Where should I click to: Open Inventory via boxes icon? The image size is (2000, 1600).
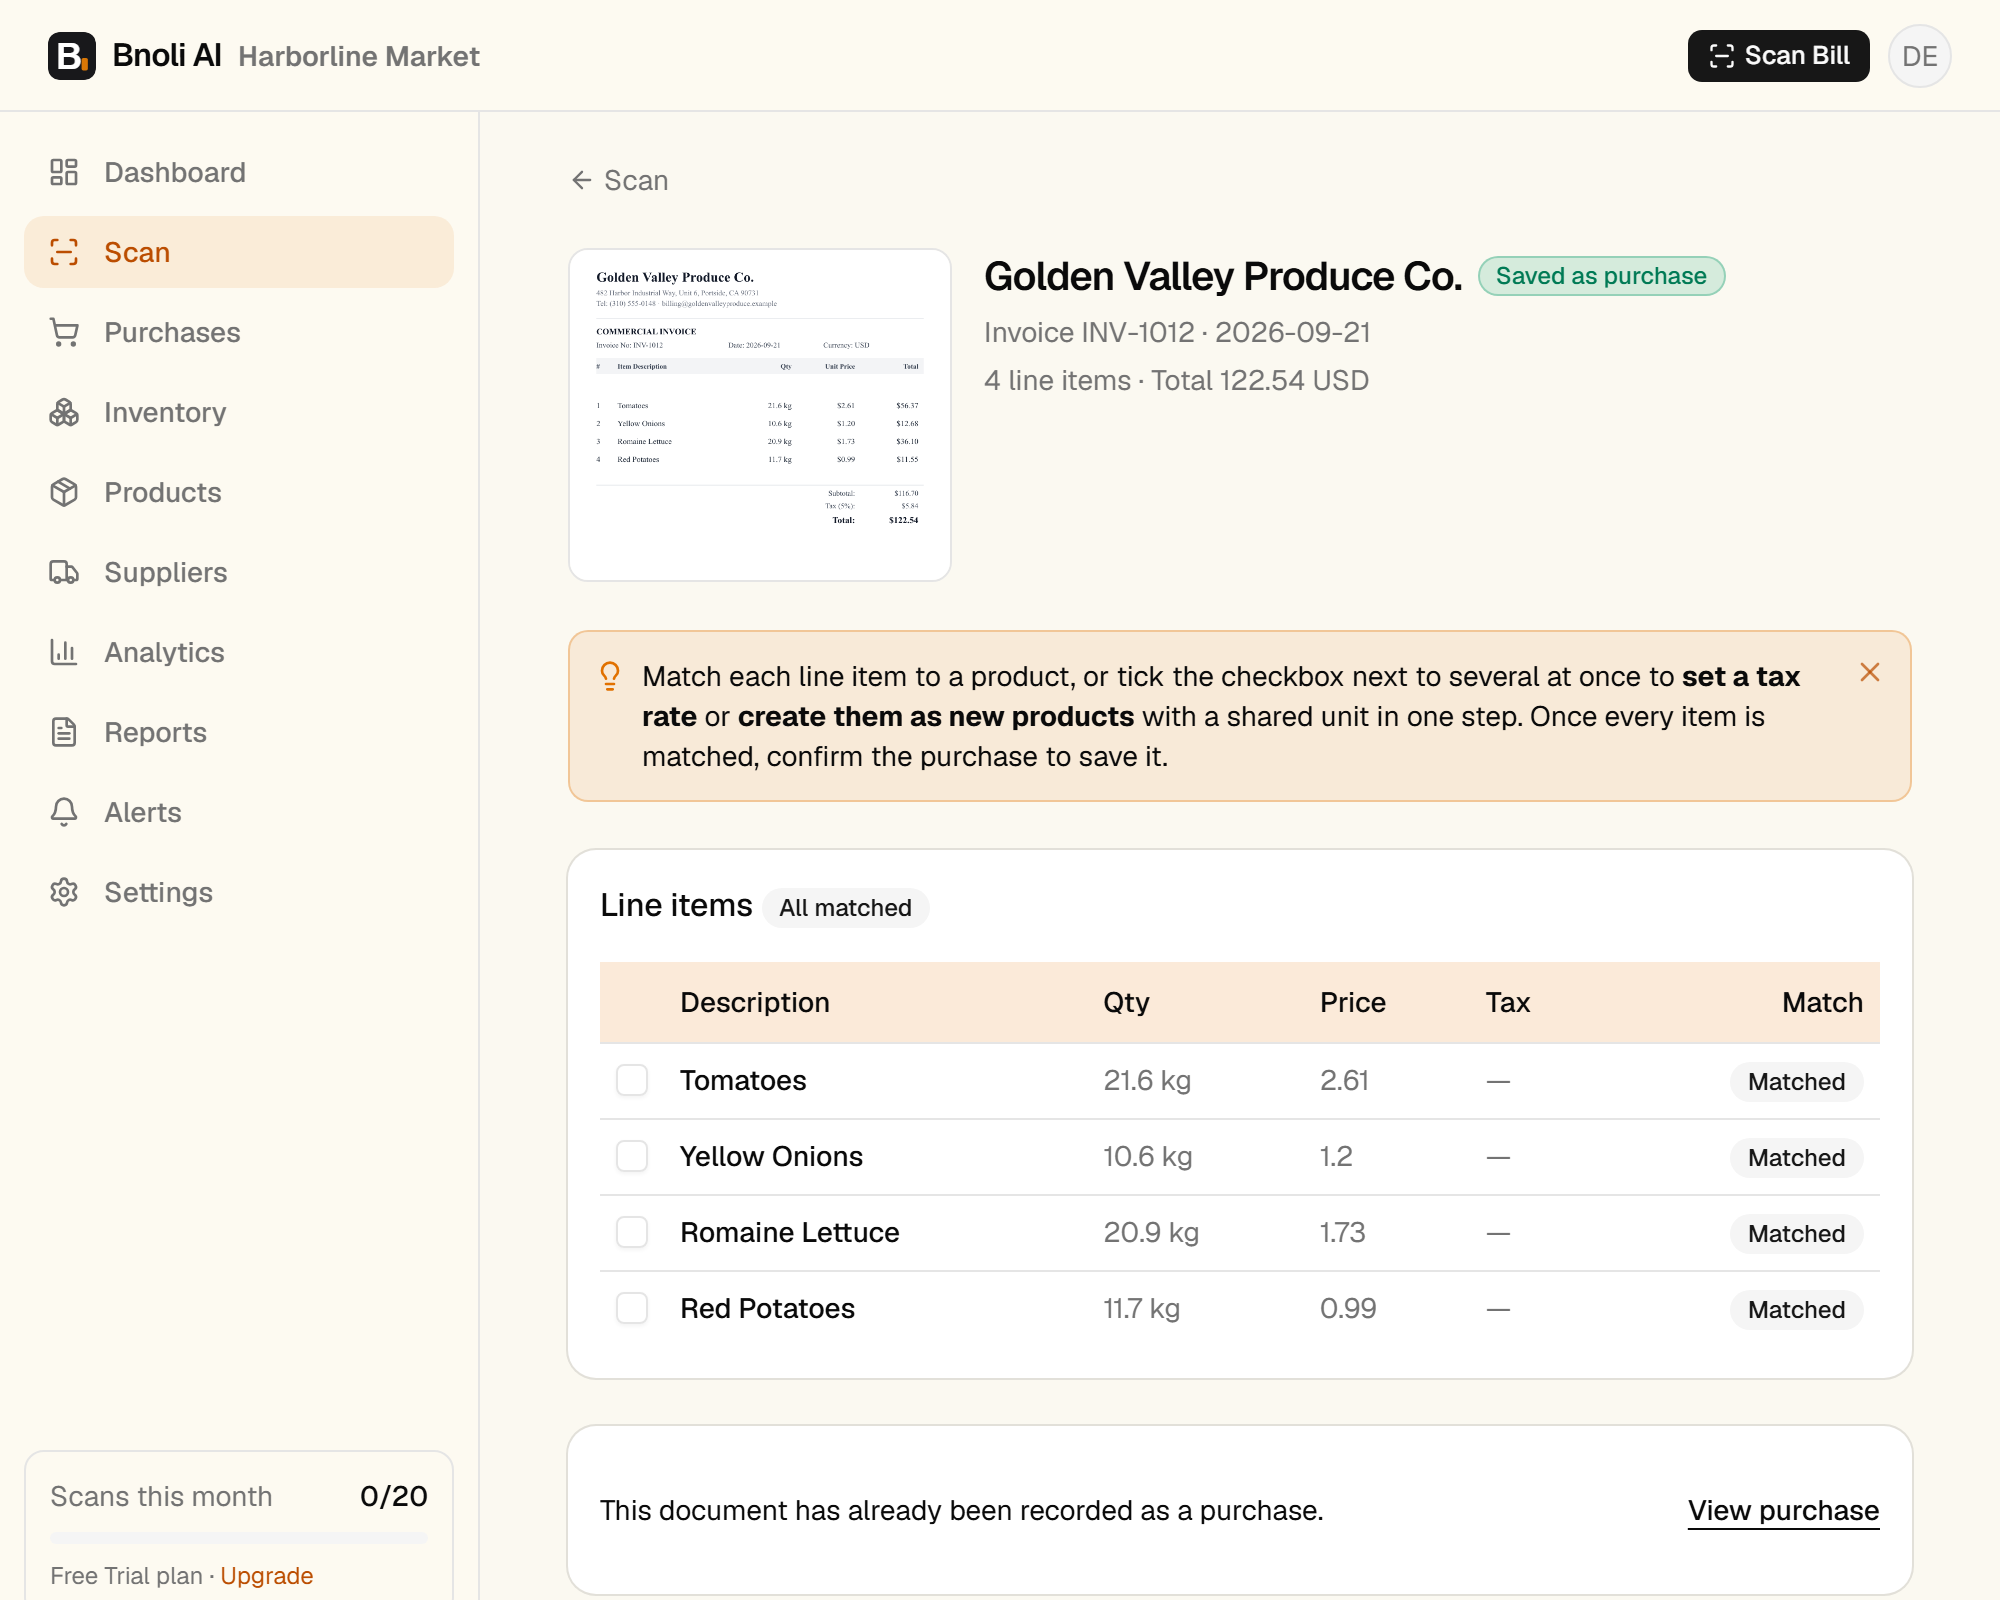coord(64,412)
